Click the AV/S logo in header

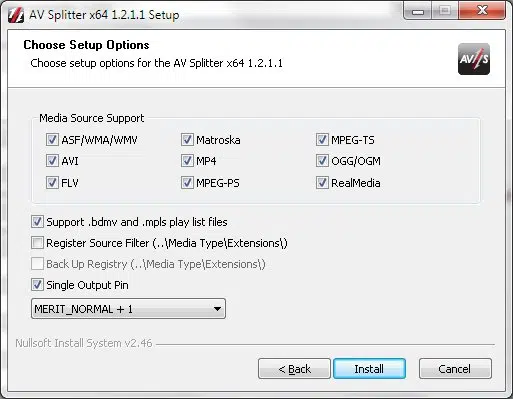click(x=474, y=59)
